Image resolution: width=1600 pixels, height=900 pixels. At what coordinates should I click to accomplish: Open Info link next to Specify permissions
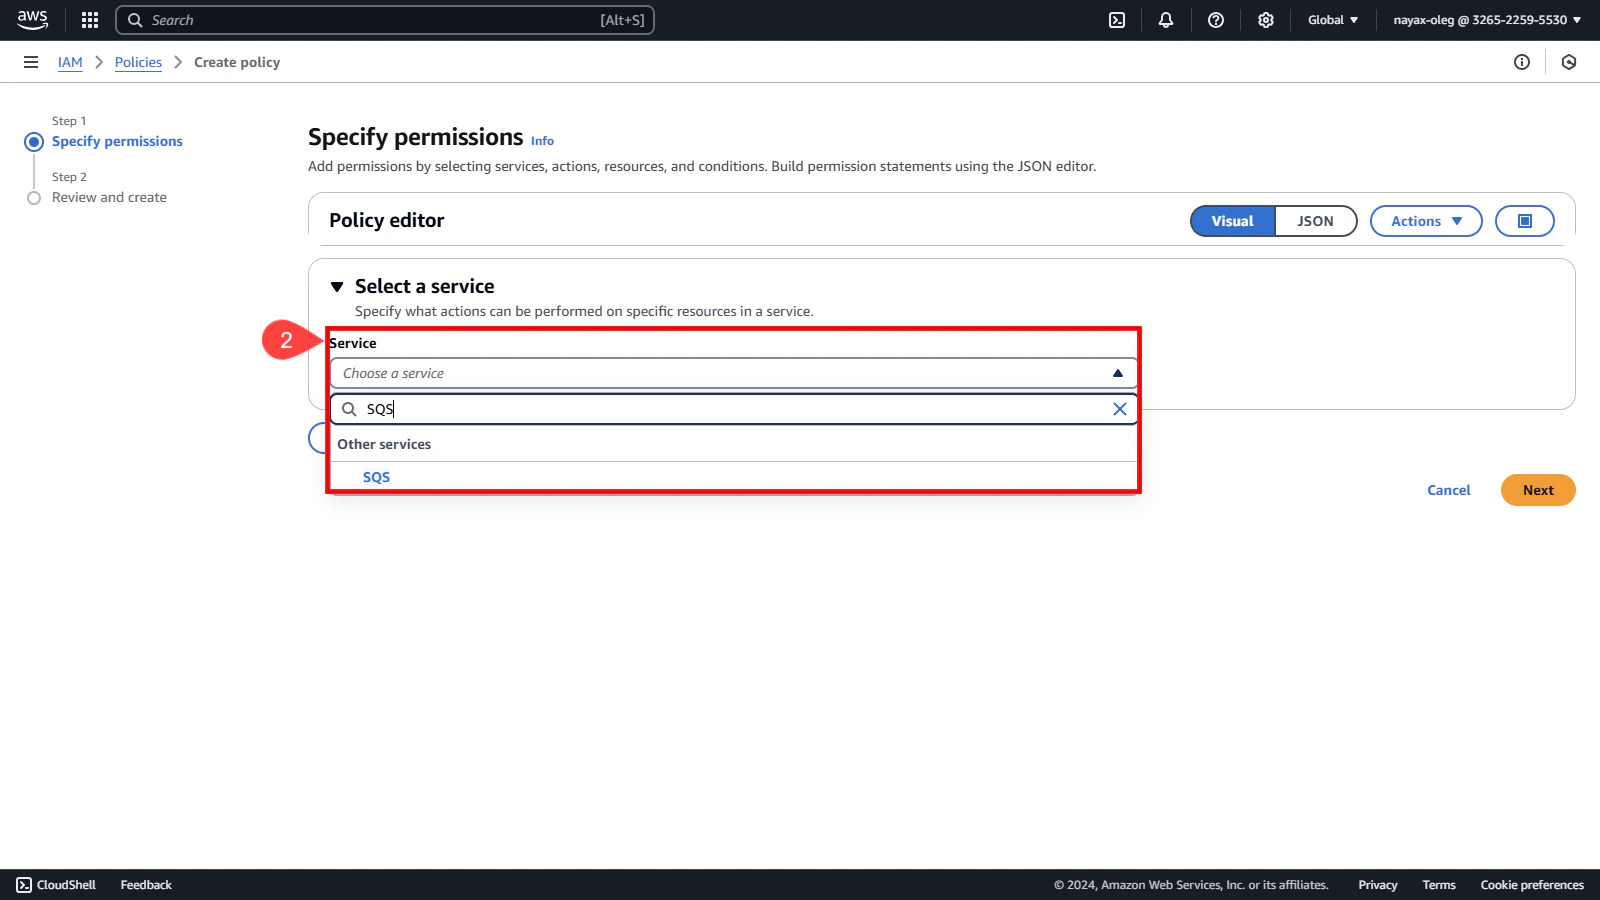(542, 141)
